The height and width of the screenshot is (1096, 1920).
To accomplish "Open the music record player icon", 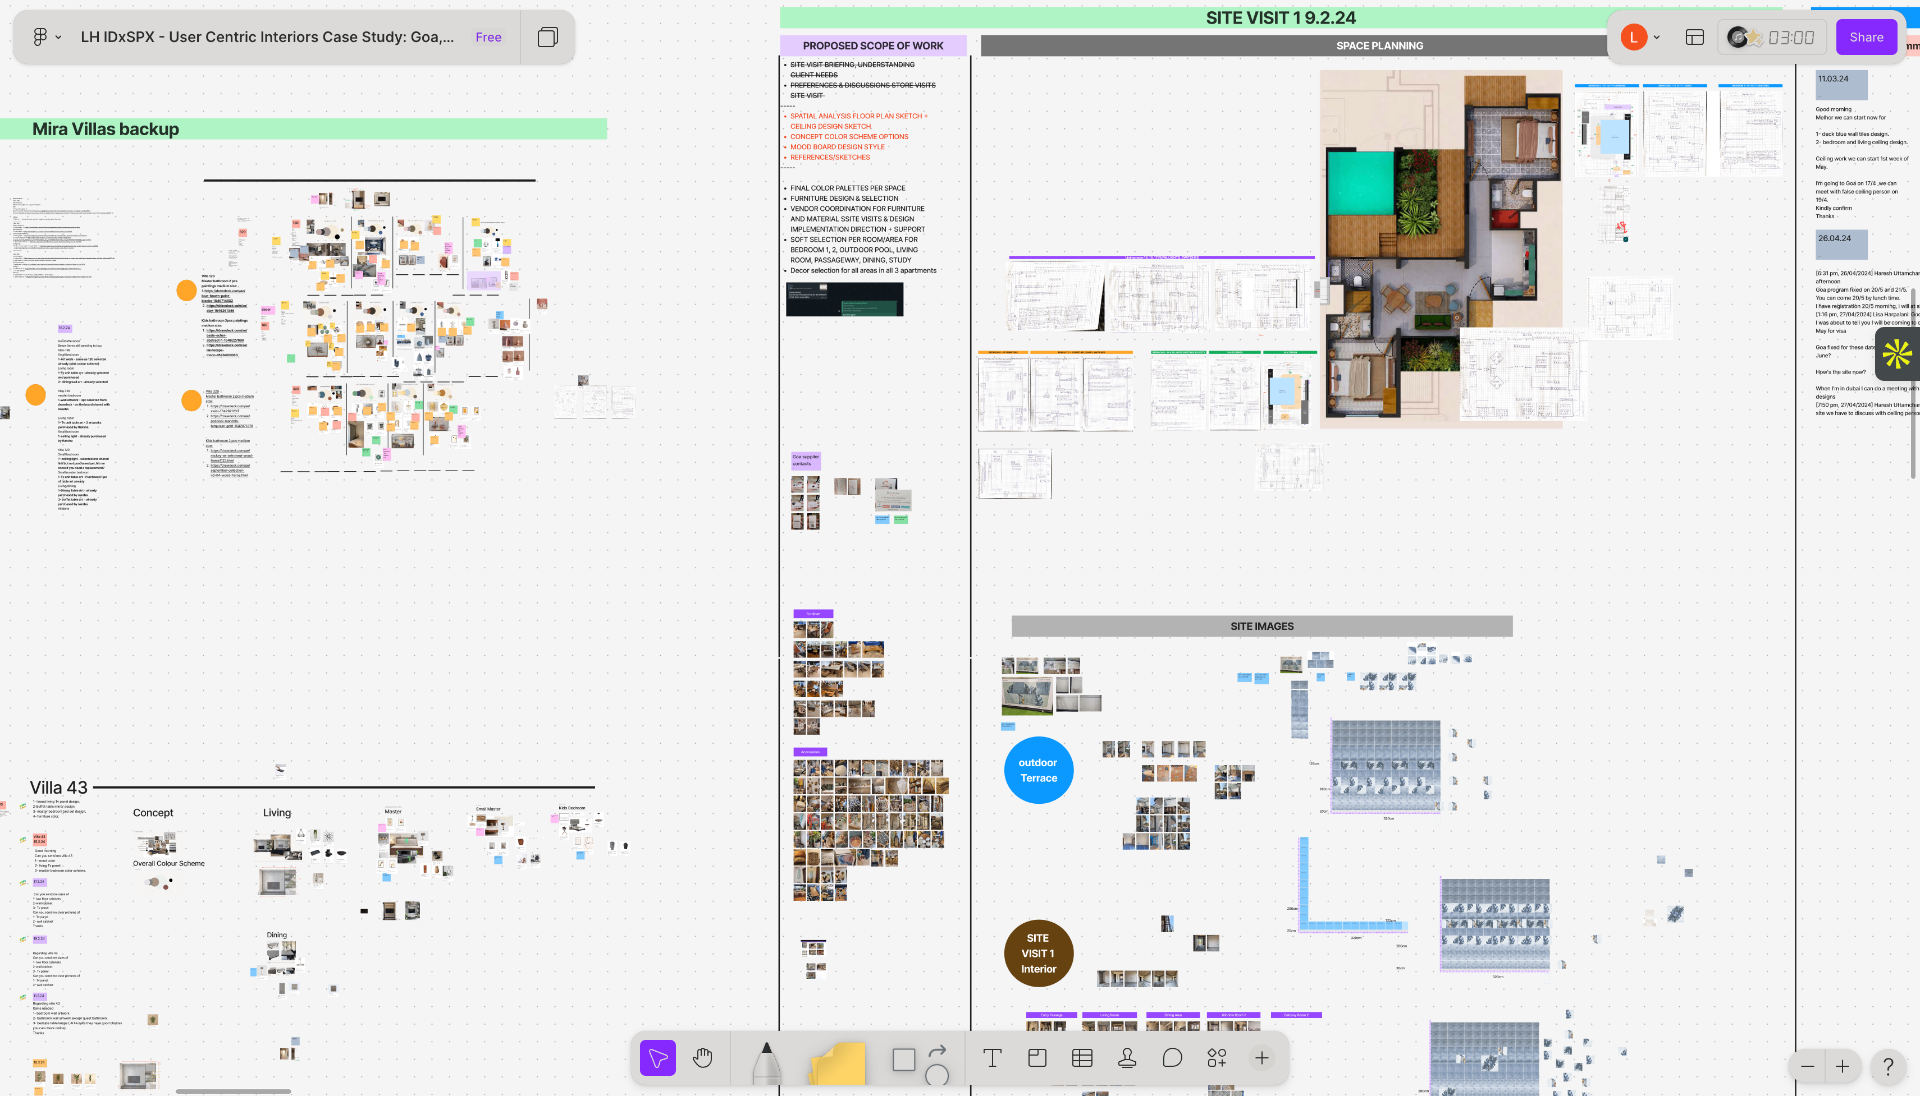I will pos(1745,37).
